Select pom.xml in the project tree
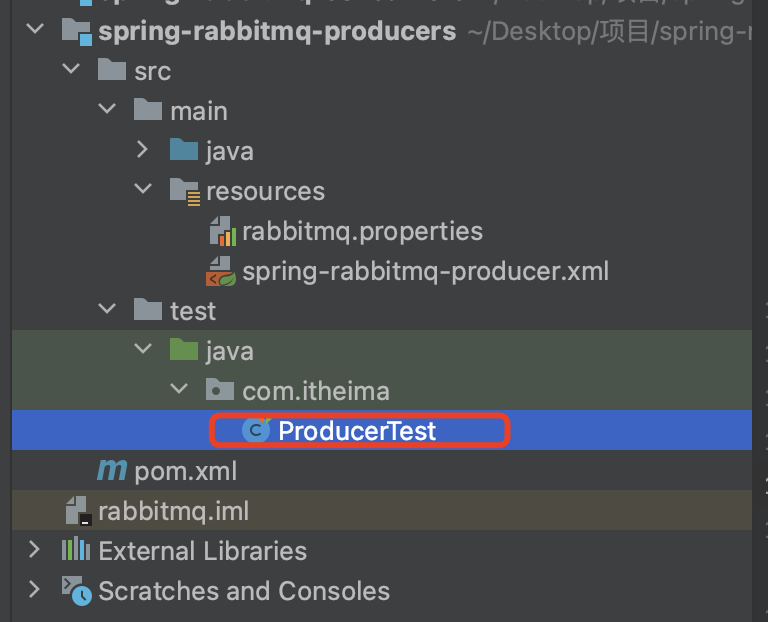Screen dimensions: 768x622 [185, 471]
